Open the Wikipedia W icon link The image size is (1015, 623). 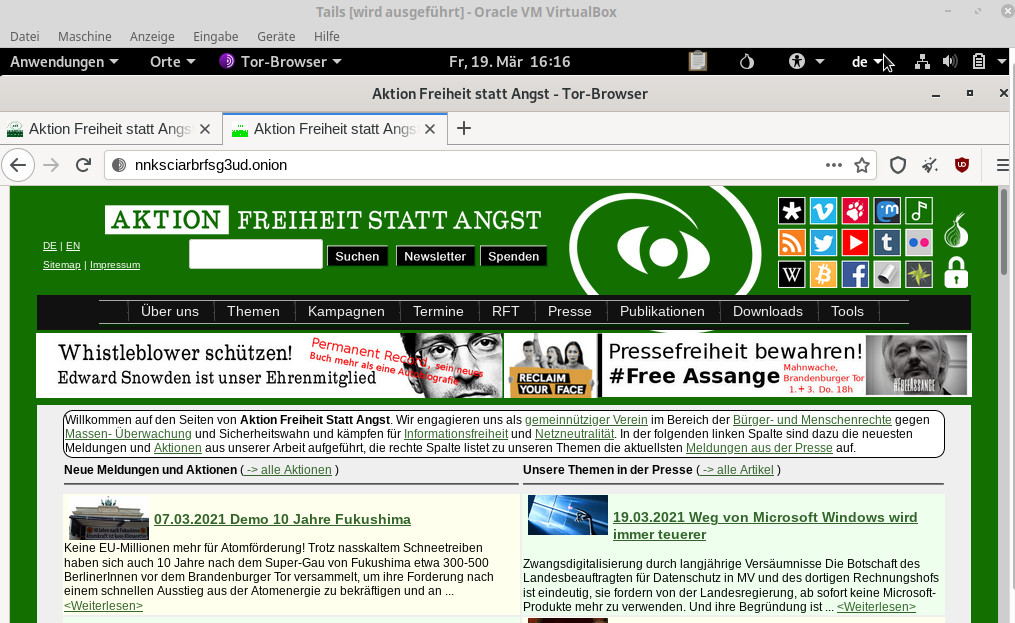coord(791,275)
